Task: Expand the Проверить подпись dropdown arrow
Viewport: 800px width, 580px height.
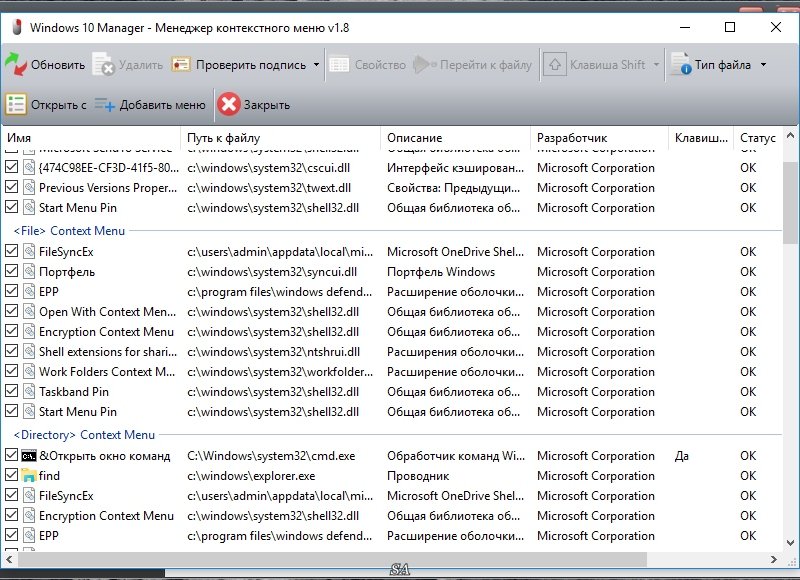Action: pos(316,65)
